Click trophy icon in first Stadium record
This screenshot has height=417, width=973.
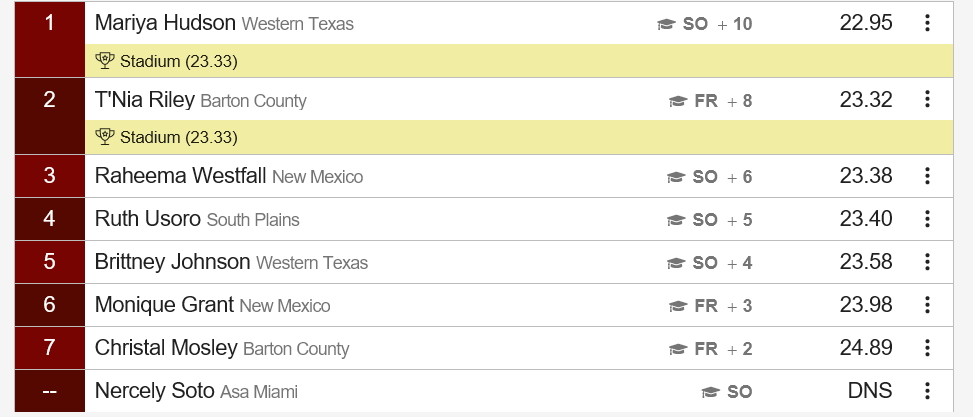coord(105,60)
